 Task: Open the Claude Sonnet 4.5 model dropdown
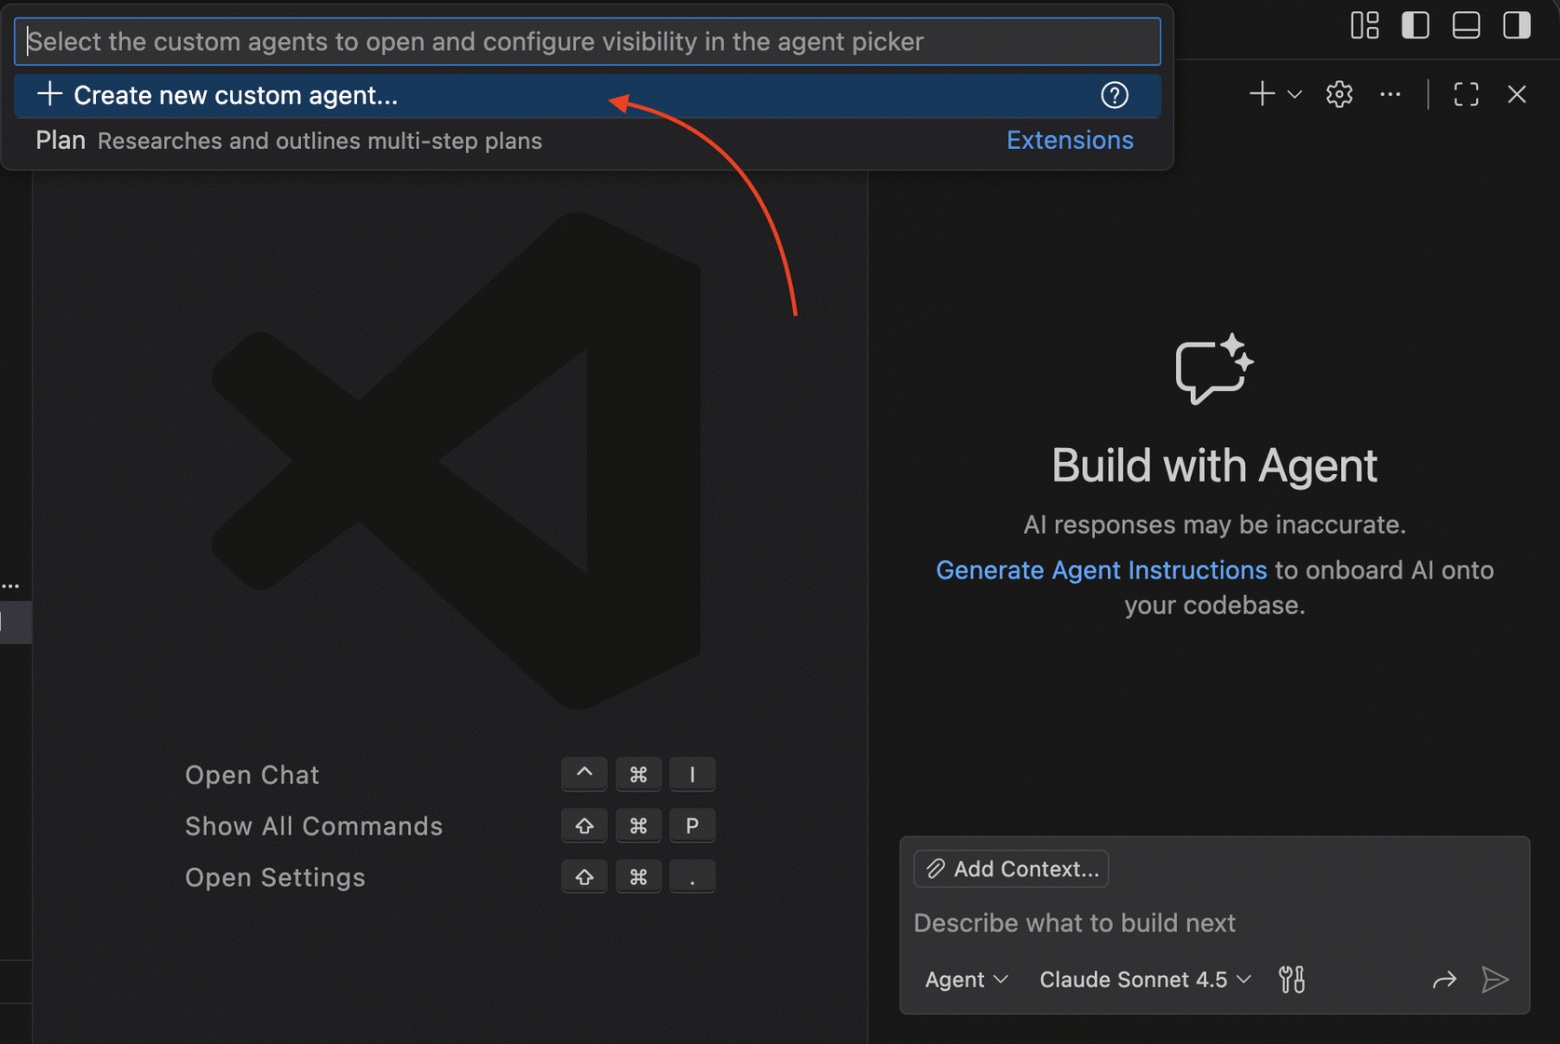coord(1141,980)
